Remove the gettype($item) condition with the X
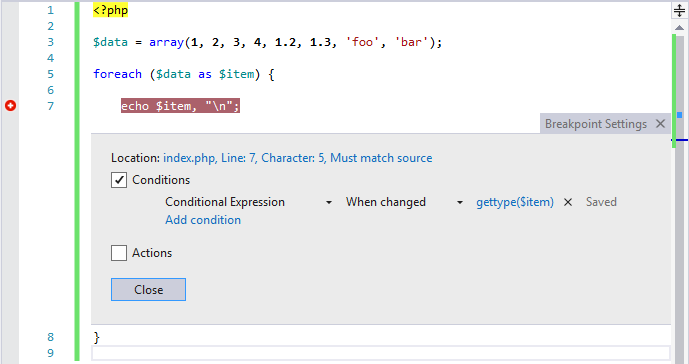The width and height of the screenshot is (689, 364). click(568, 202)
